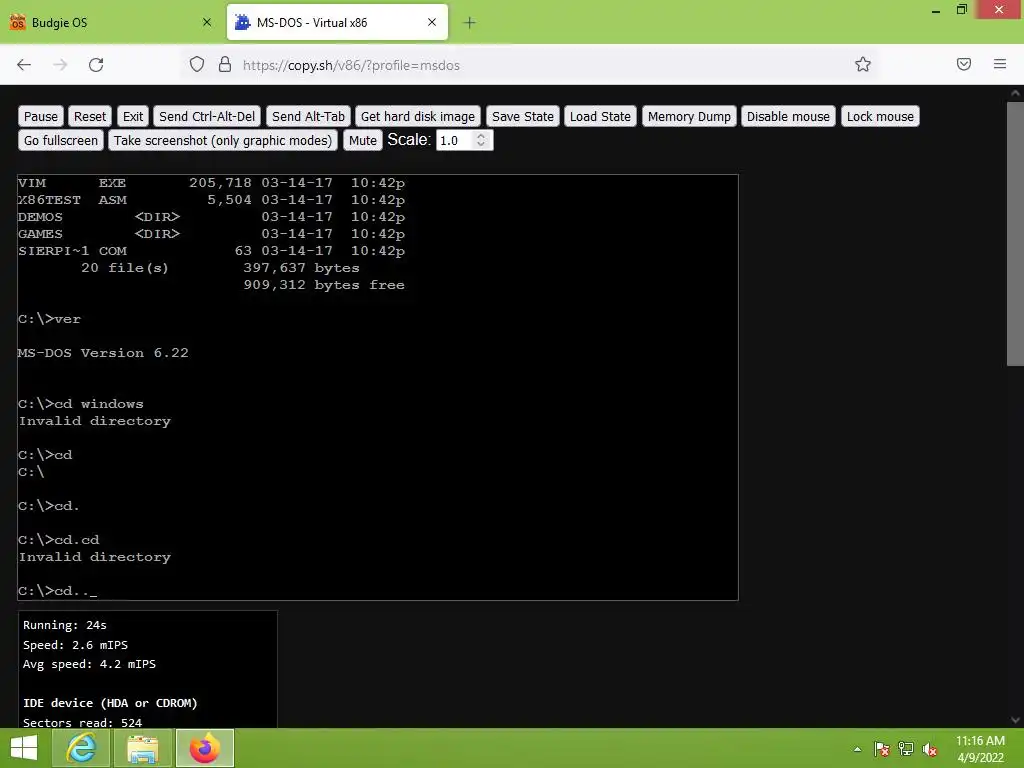This screenshot has width=1024, height=768.
Task: Click the Load State button
Action: pyautogui.click(x=600, y=116)
